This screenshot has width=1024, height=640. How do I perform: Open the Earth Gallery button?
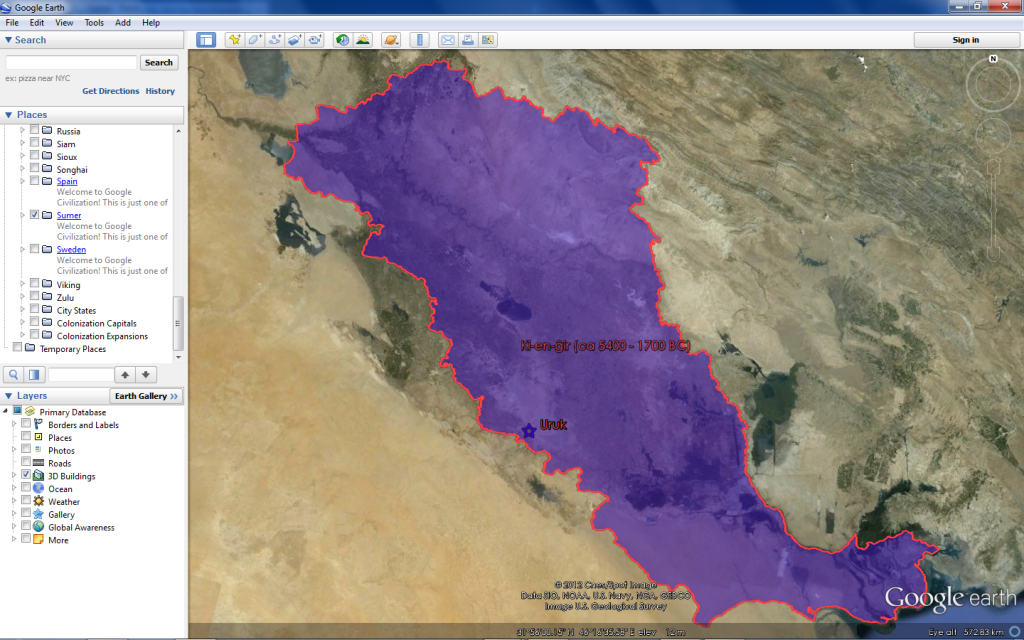point(146,396)
